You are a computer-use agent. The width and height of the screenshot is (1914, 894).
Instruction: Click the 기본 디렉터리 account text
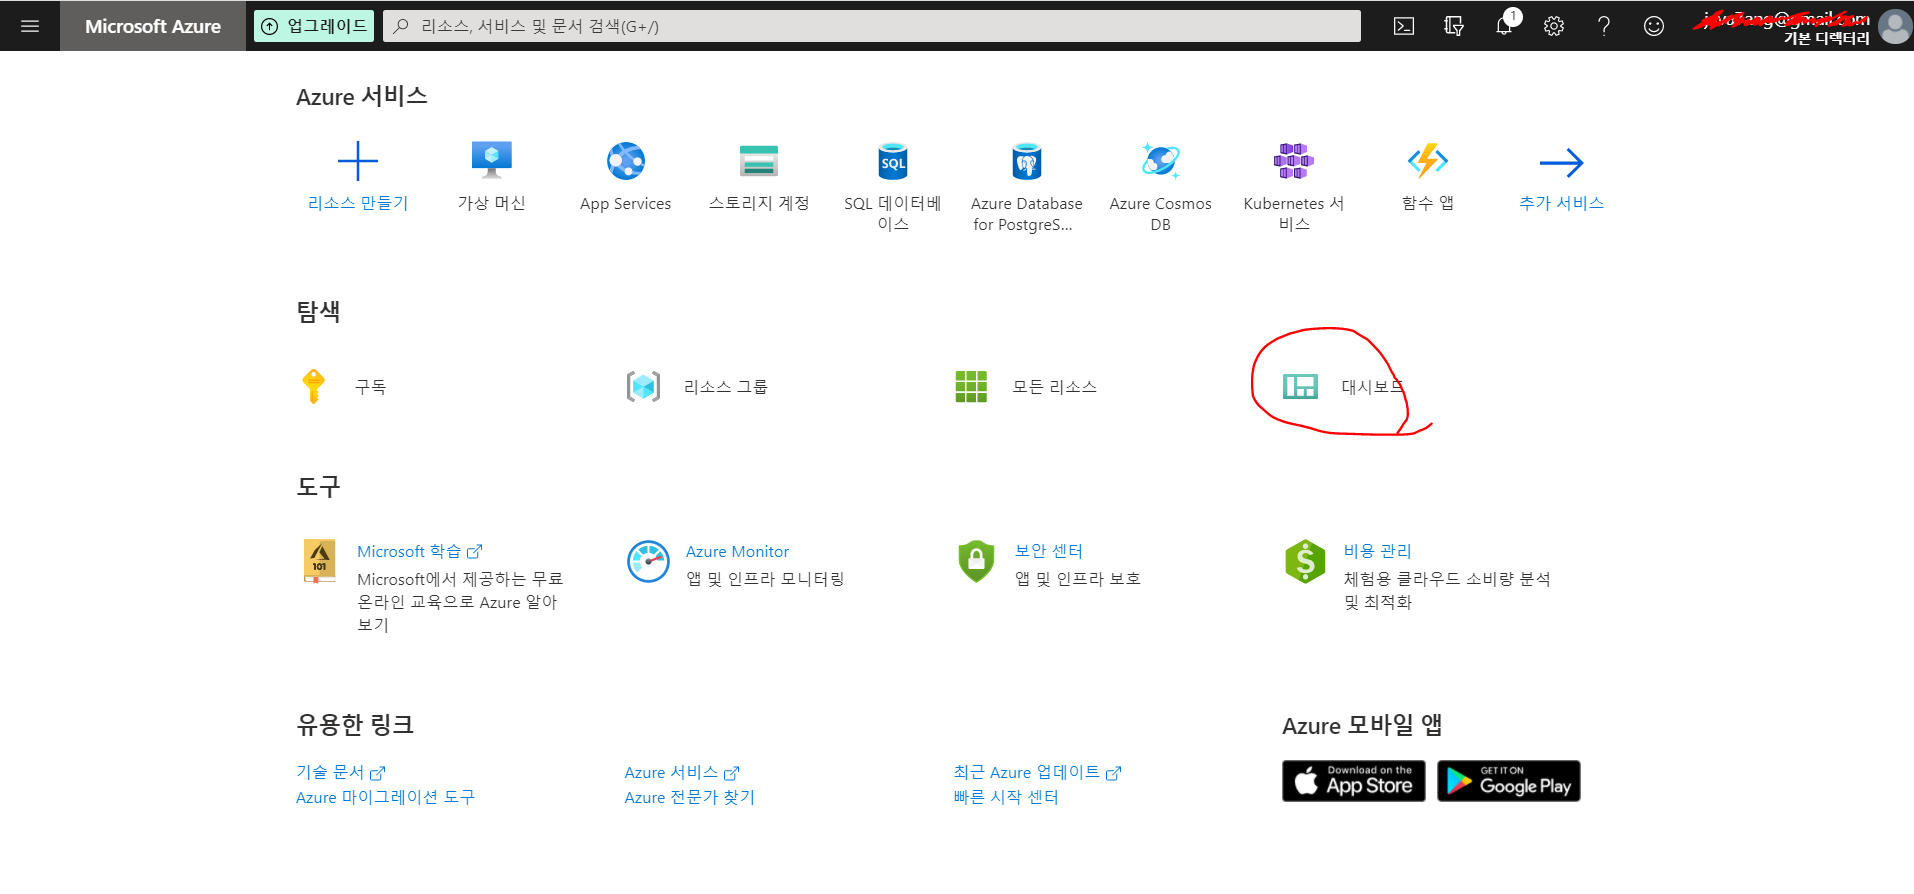pos(1827,38)
